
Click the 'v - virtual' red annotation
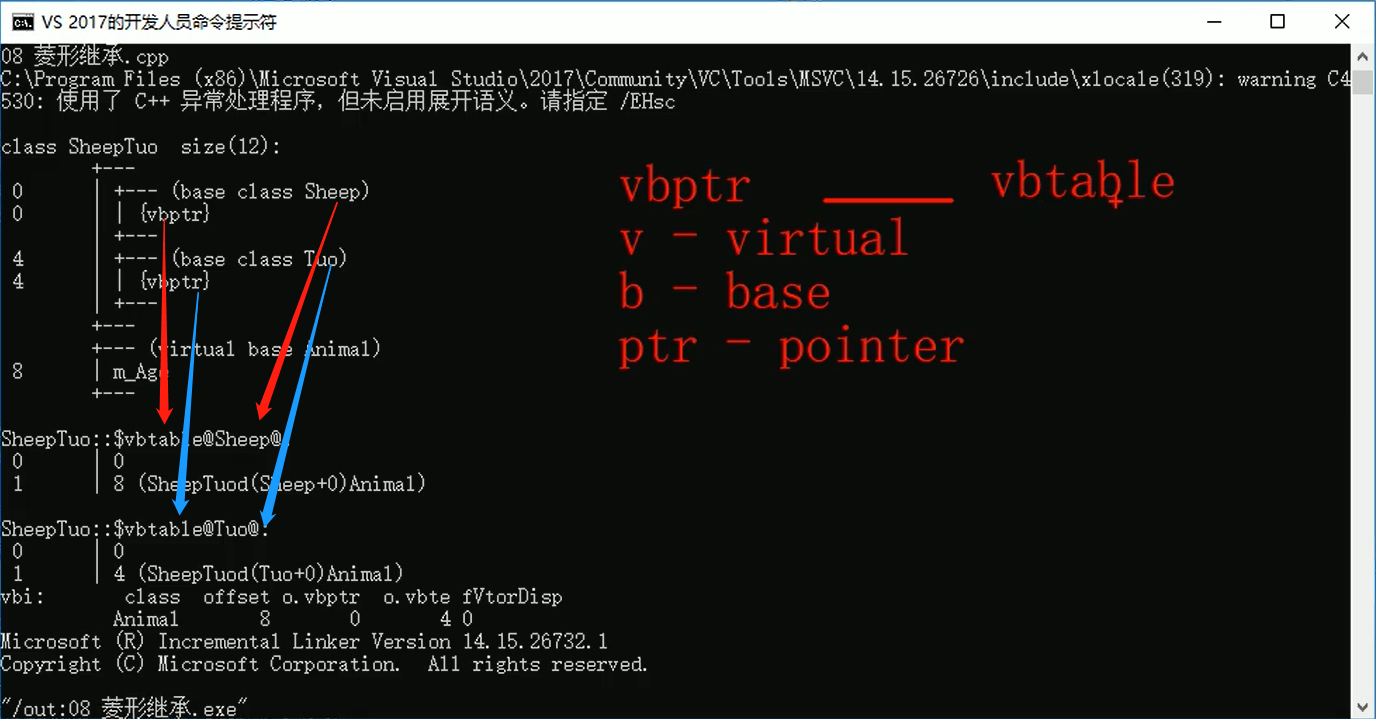tap(763, 240)
